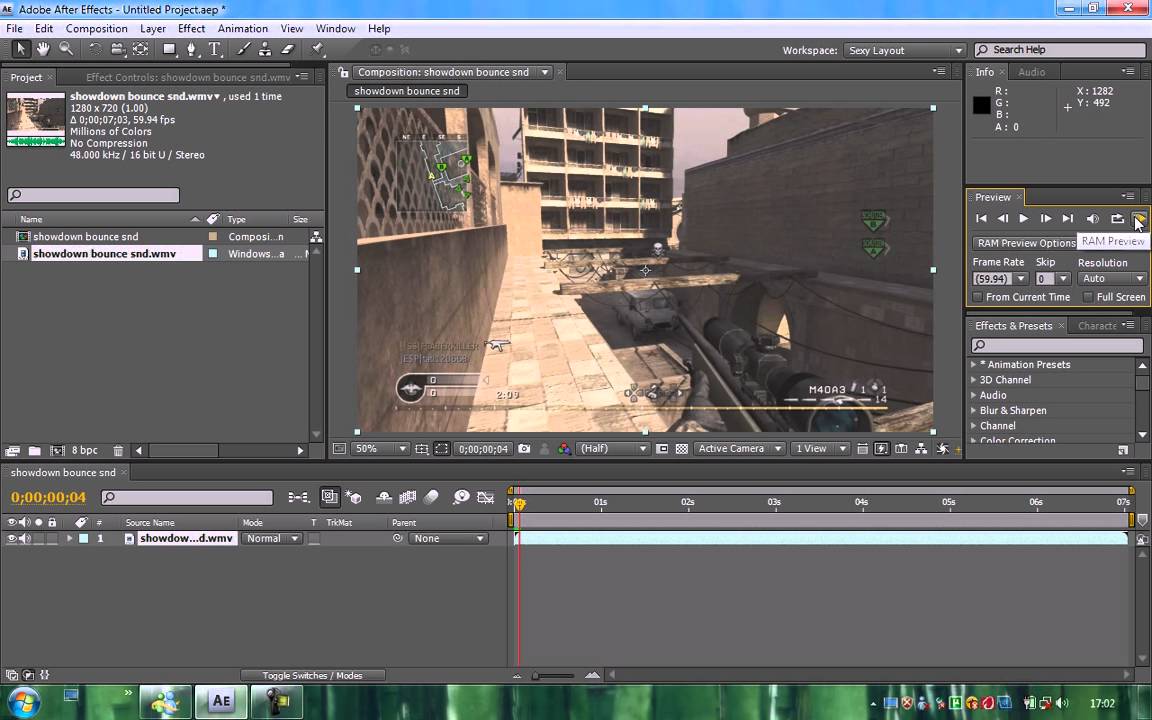Open layer blending mode Normal dropdown
Screen dimensions: 1152x720
click(x=273, y=539)
